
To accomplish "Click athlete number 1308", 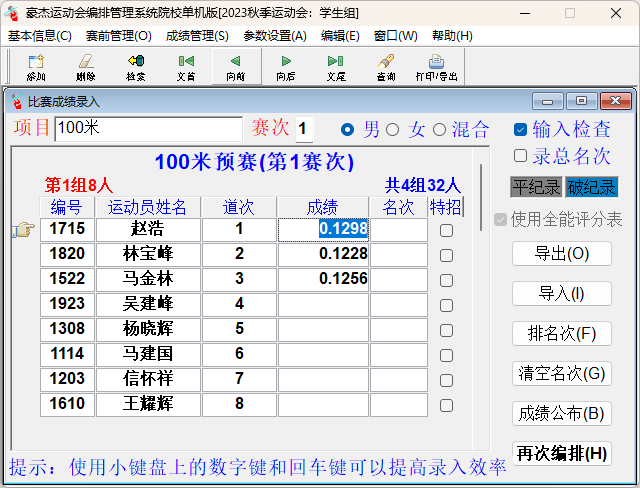I will 67,330.
